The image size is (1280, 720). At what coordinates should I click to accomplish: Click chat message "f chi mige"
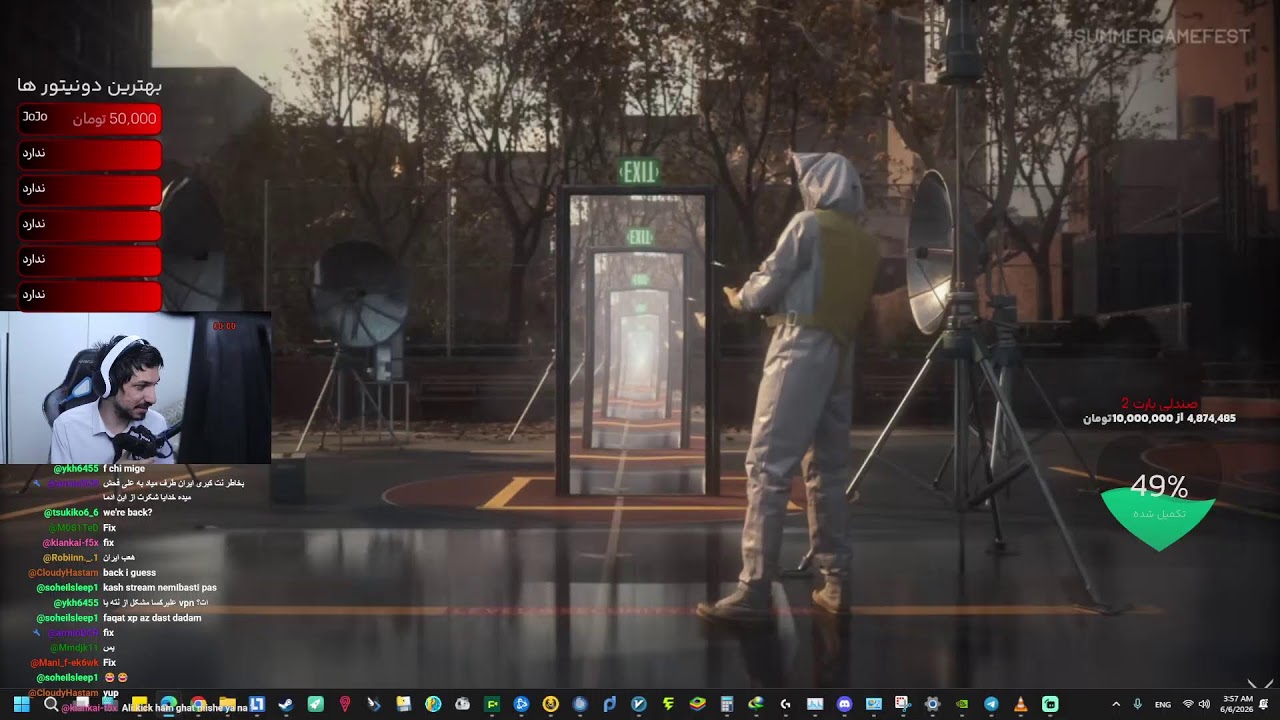(x=124, y=468)
